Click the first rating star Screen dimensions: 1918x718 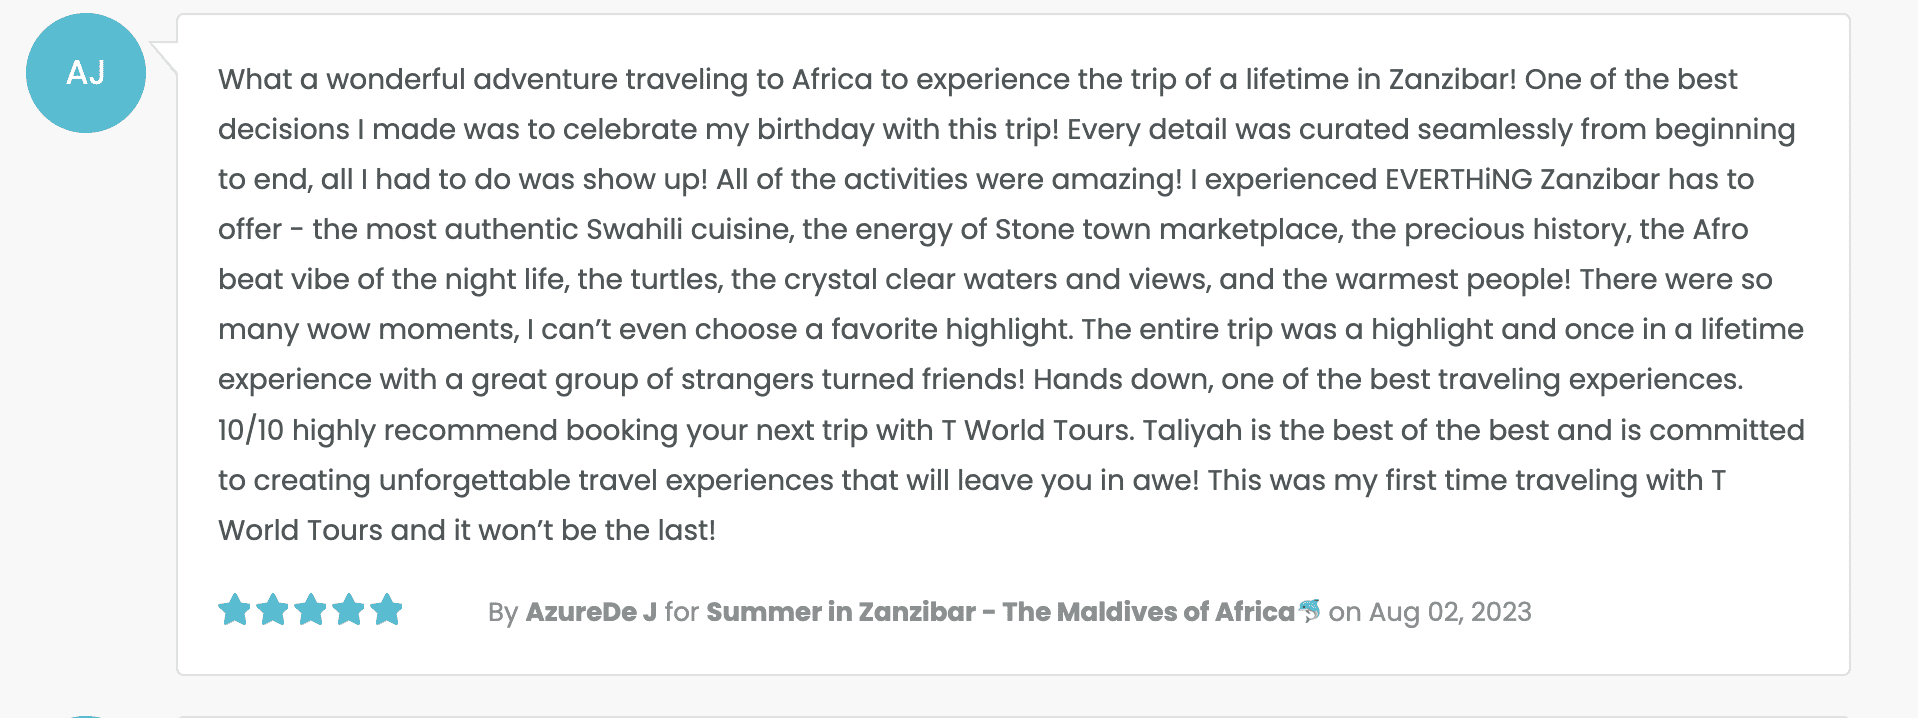234,609
